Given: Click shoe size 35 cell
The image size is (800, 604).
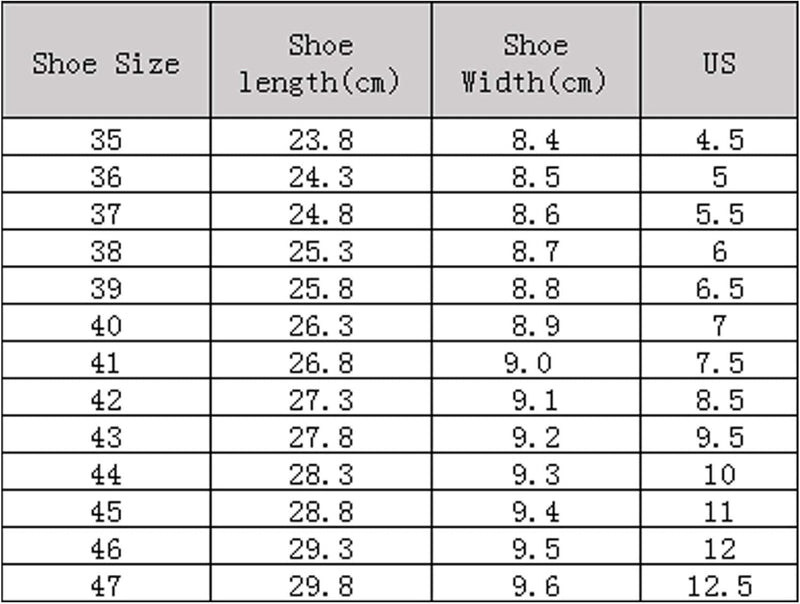Looking at the screenshot, I should [x=106, y=140].
